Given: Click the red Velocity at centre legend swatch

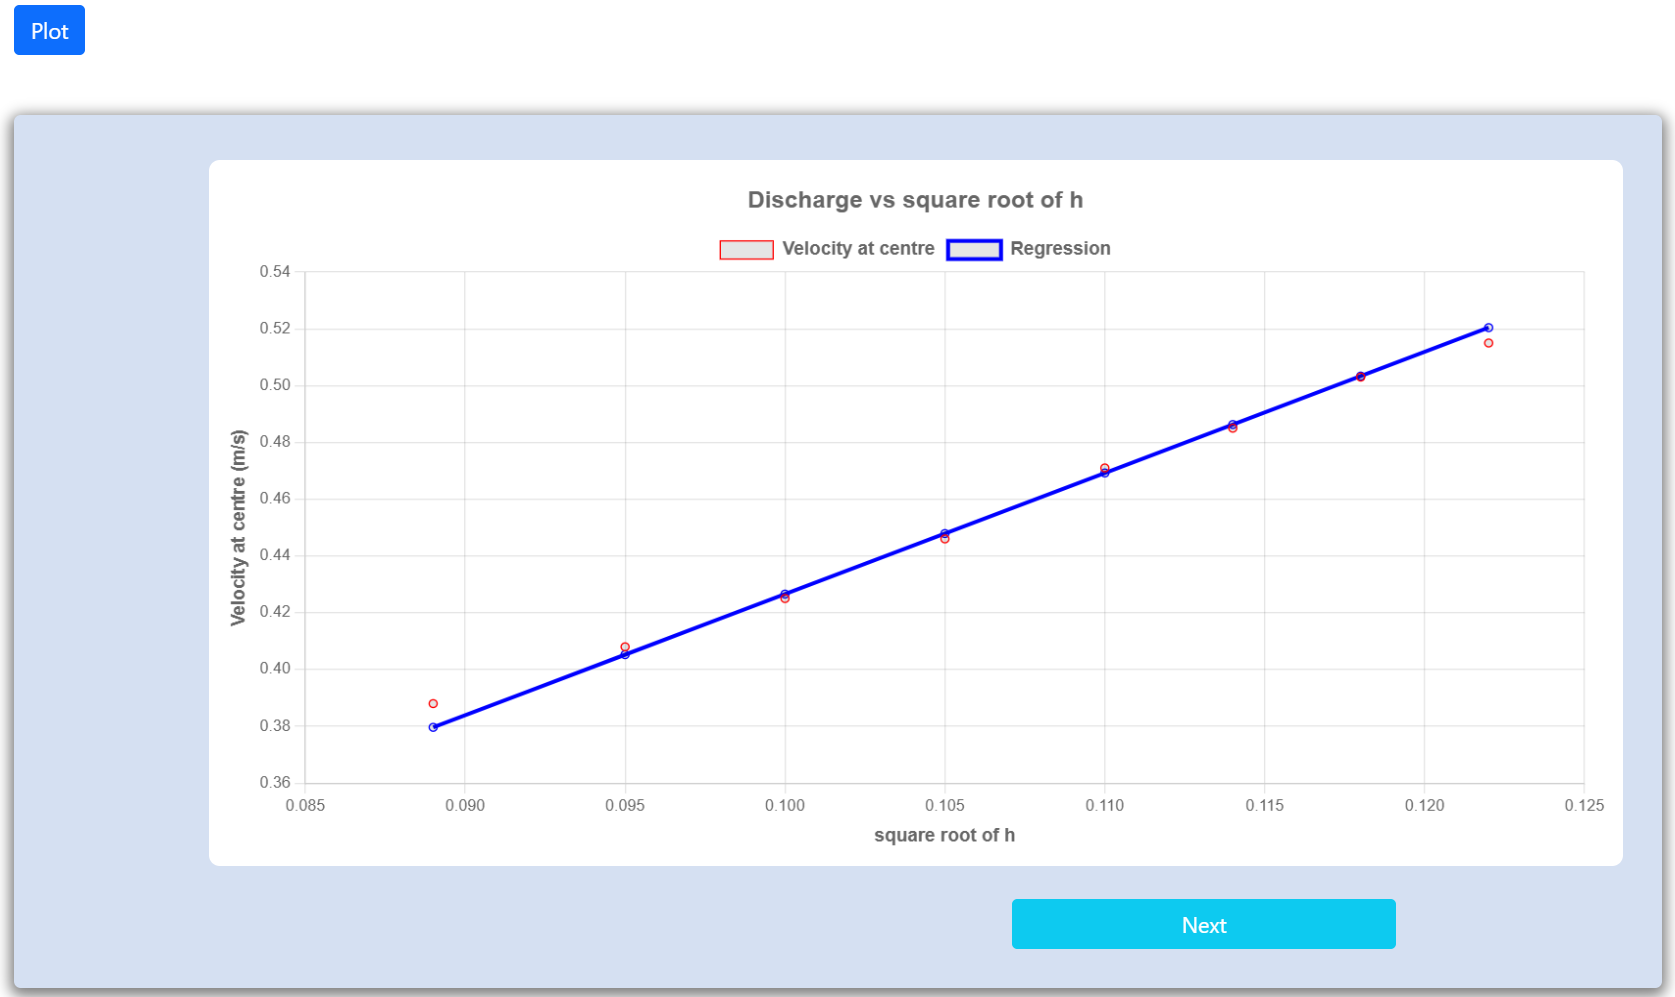Looking at the screenshot, I should pyautogui.click(x=746, y=249).
